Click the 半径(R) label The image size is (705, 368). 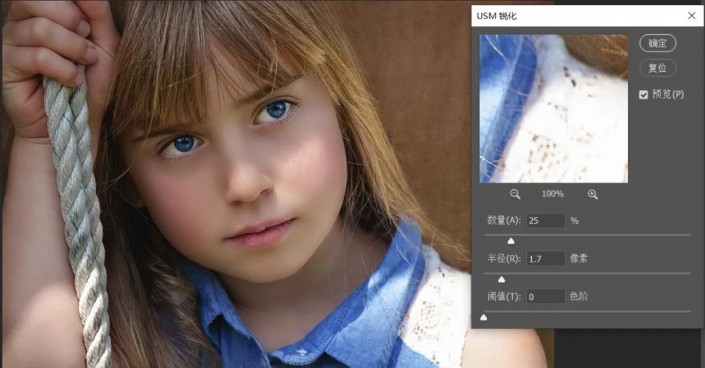point(504,259)
